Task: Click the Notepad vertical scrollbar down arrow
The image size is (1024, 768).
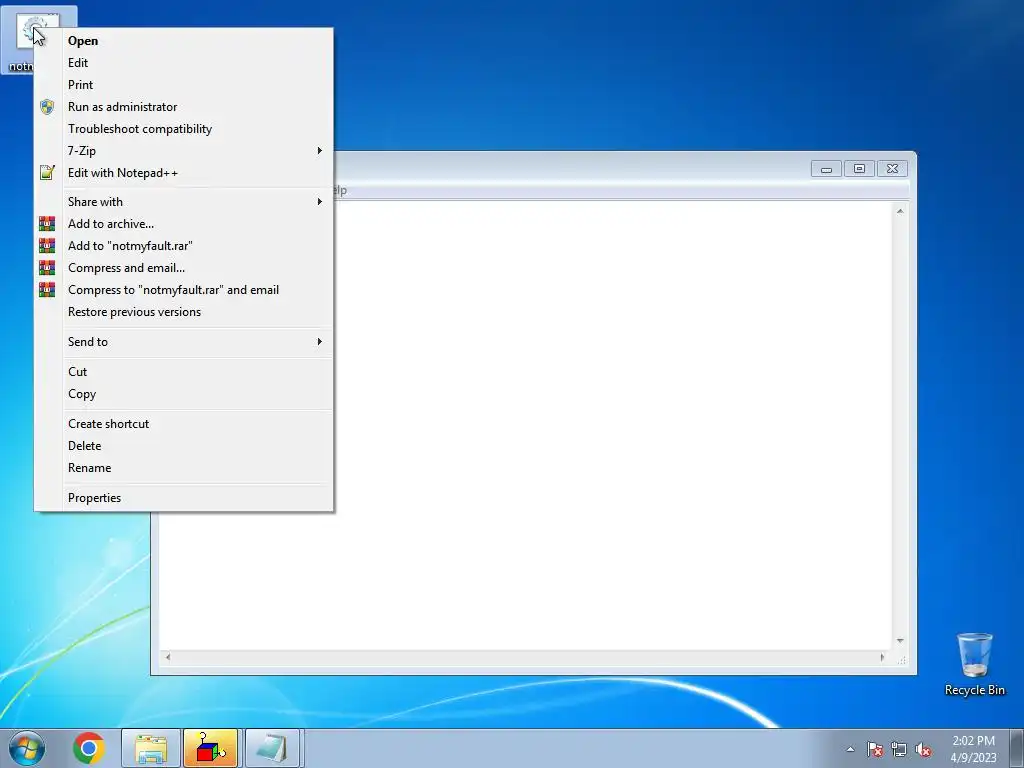Action: tap(900, 641)
